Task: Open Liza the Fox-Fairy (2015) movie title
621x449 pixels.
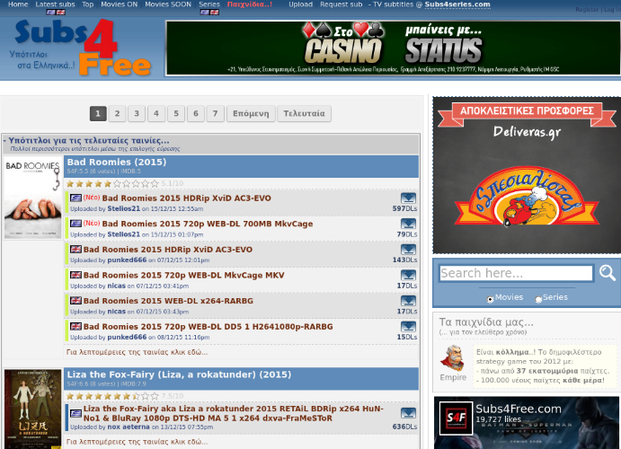Action: (179, 375)
